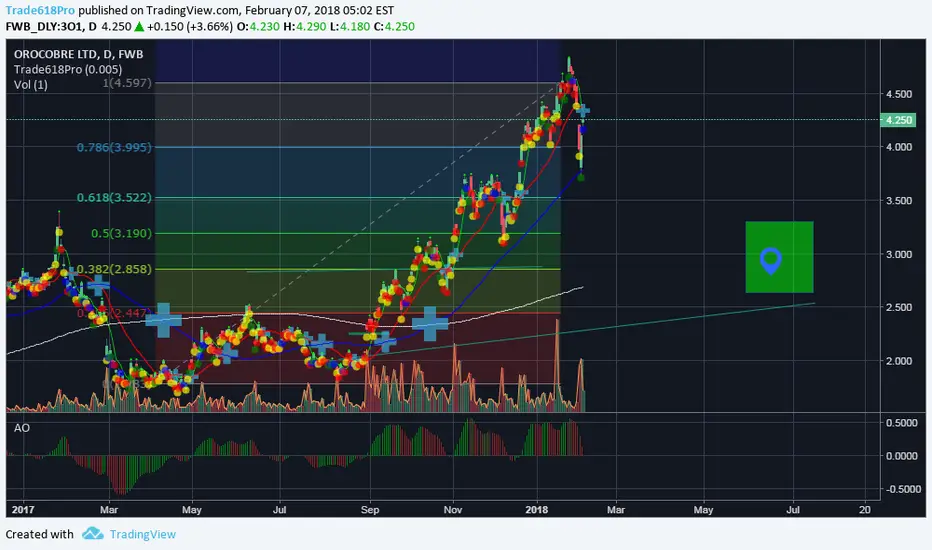
Task: Click the blue location pin marker
Action: coord(771,261)
